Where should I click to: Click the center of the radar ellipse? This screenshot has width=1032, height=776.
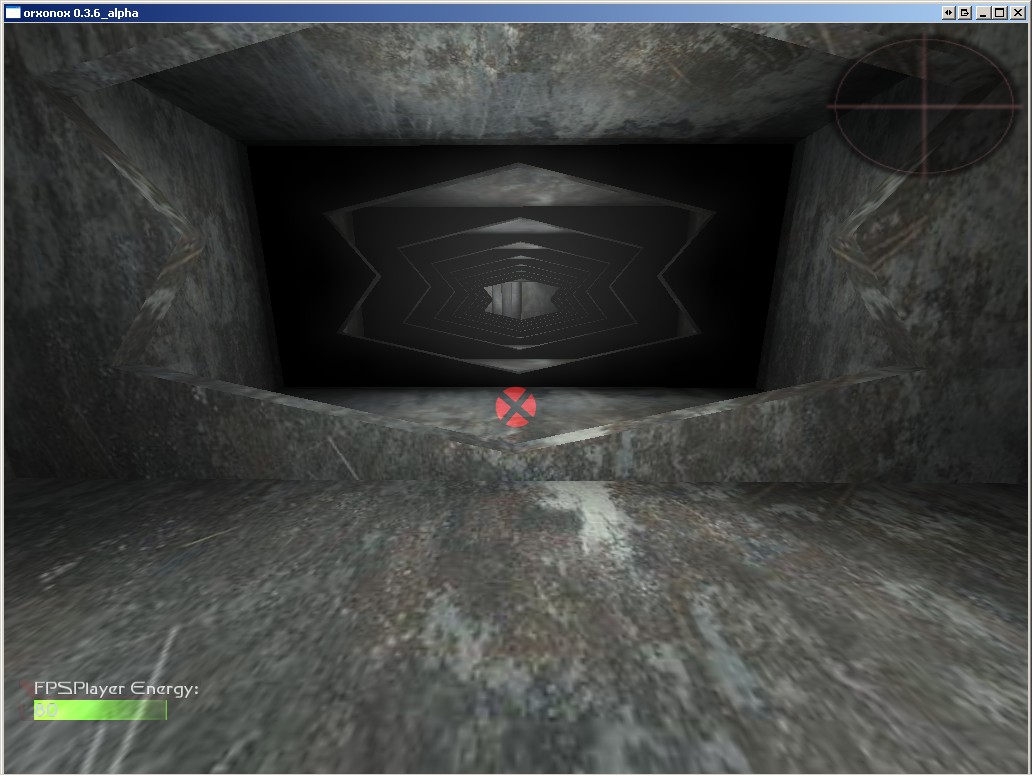924,104
